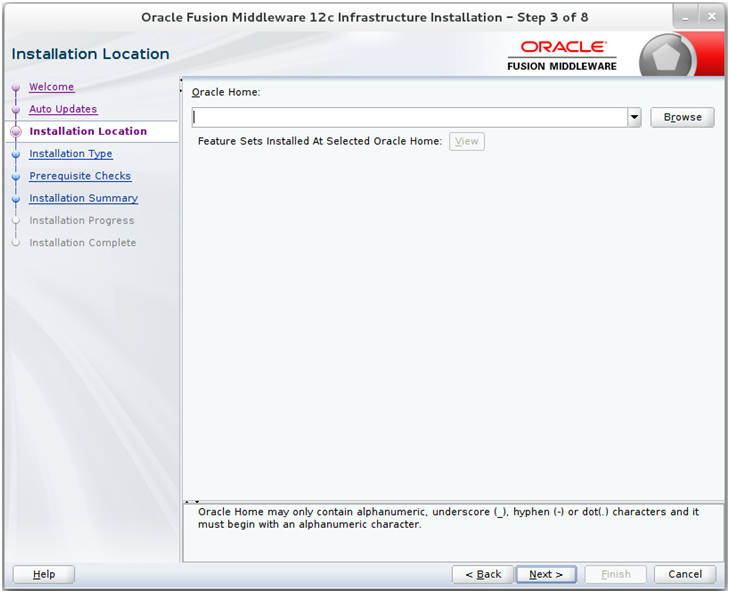
Task: Click the greyed-out Installation Complete step
Action: click(82, 243)
